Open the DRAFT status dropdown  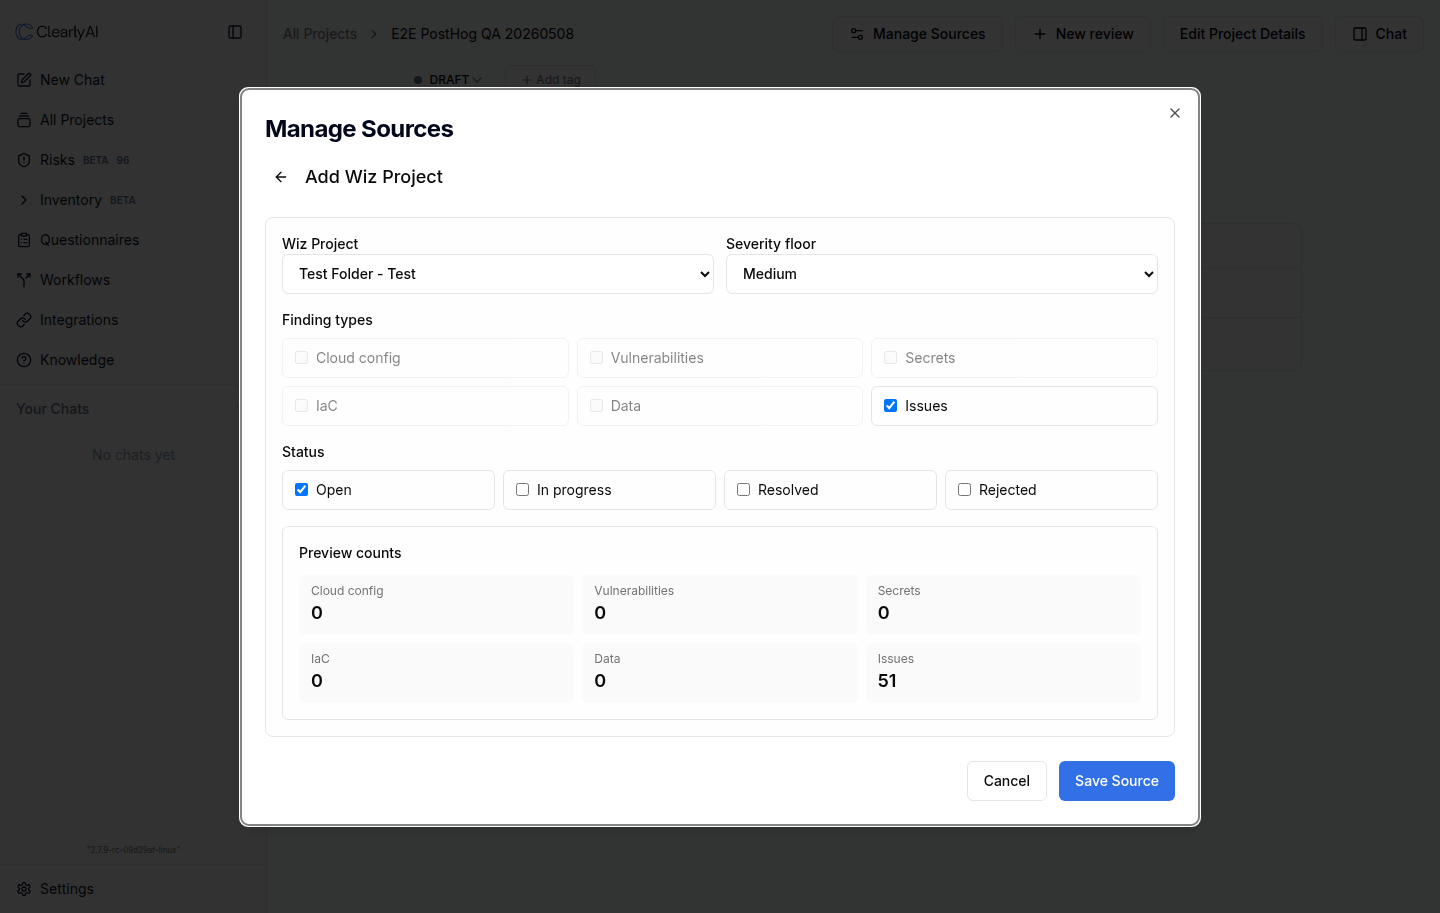click(x=448, y=80)
